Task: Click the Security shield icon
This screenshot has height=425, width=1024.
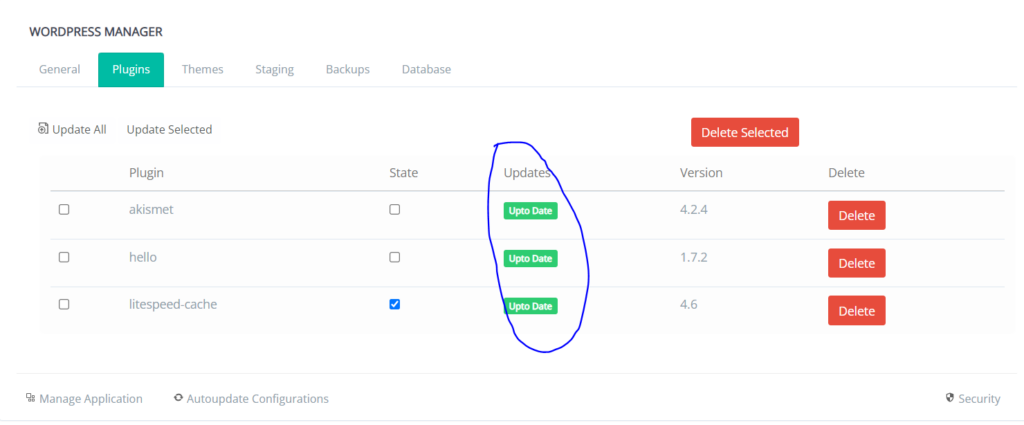Action: pos(949,398)
